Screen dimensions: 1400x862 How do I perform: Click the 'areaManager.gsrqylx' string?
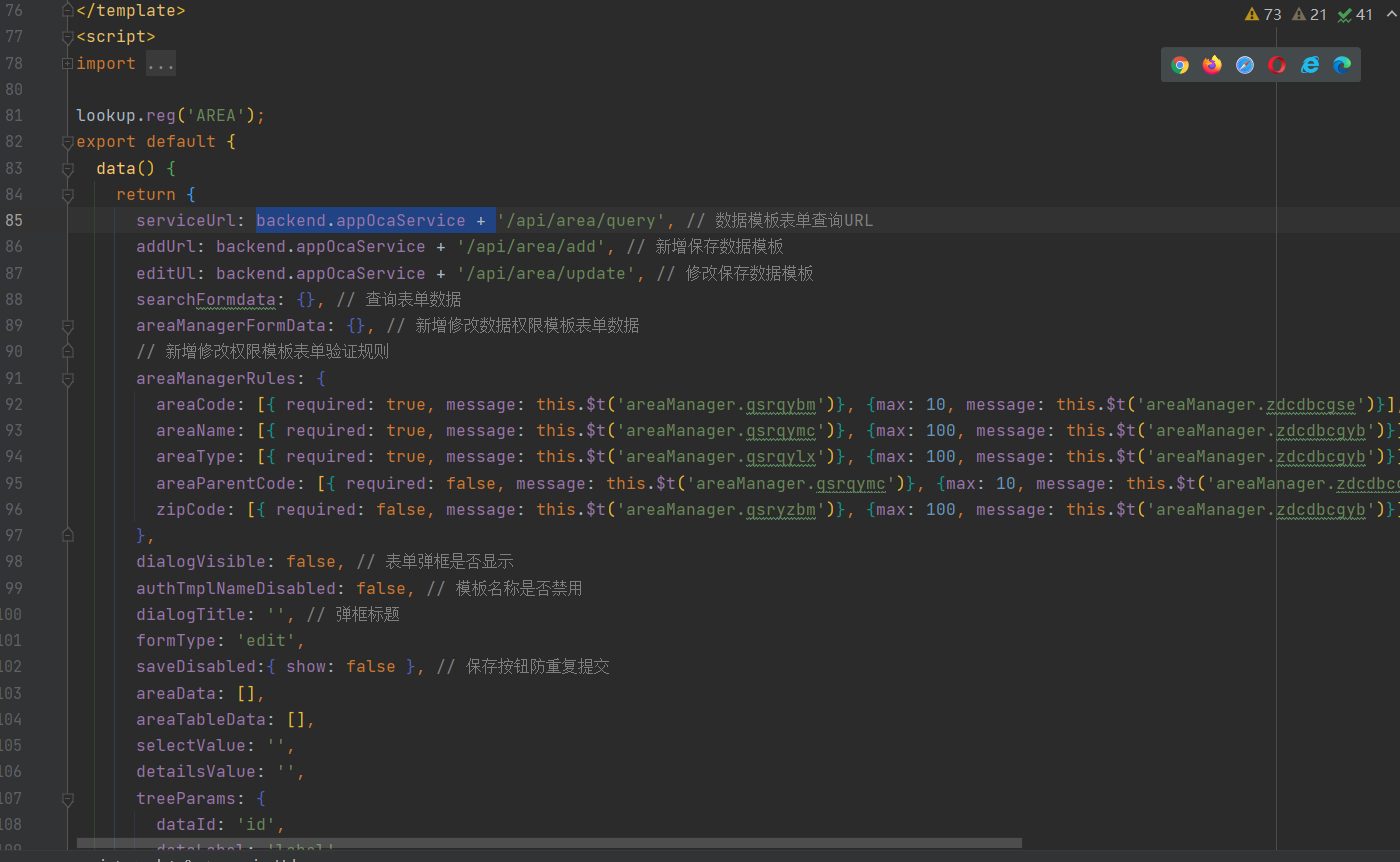tap(721, 456)
